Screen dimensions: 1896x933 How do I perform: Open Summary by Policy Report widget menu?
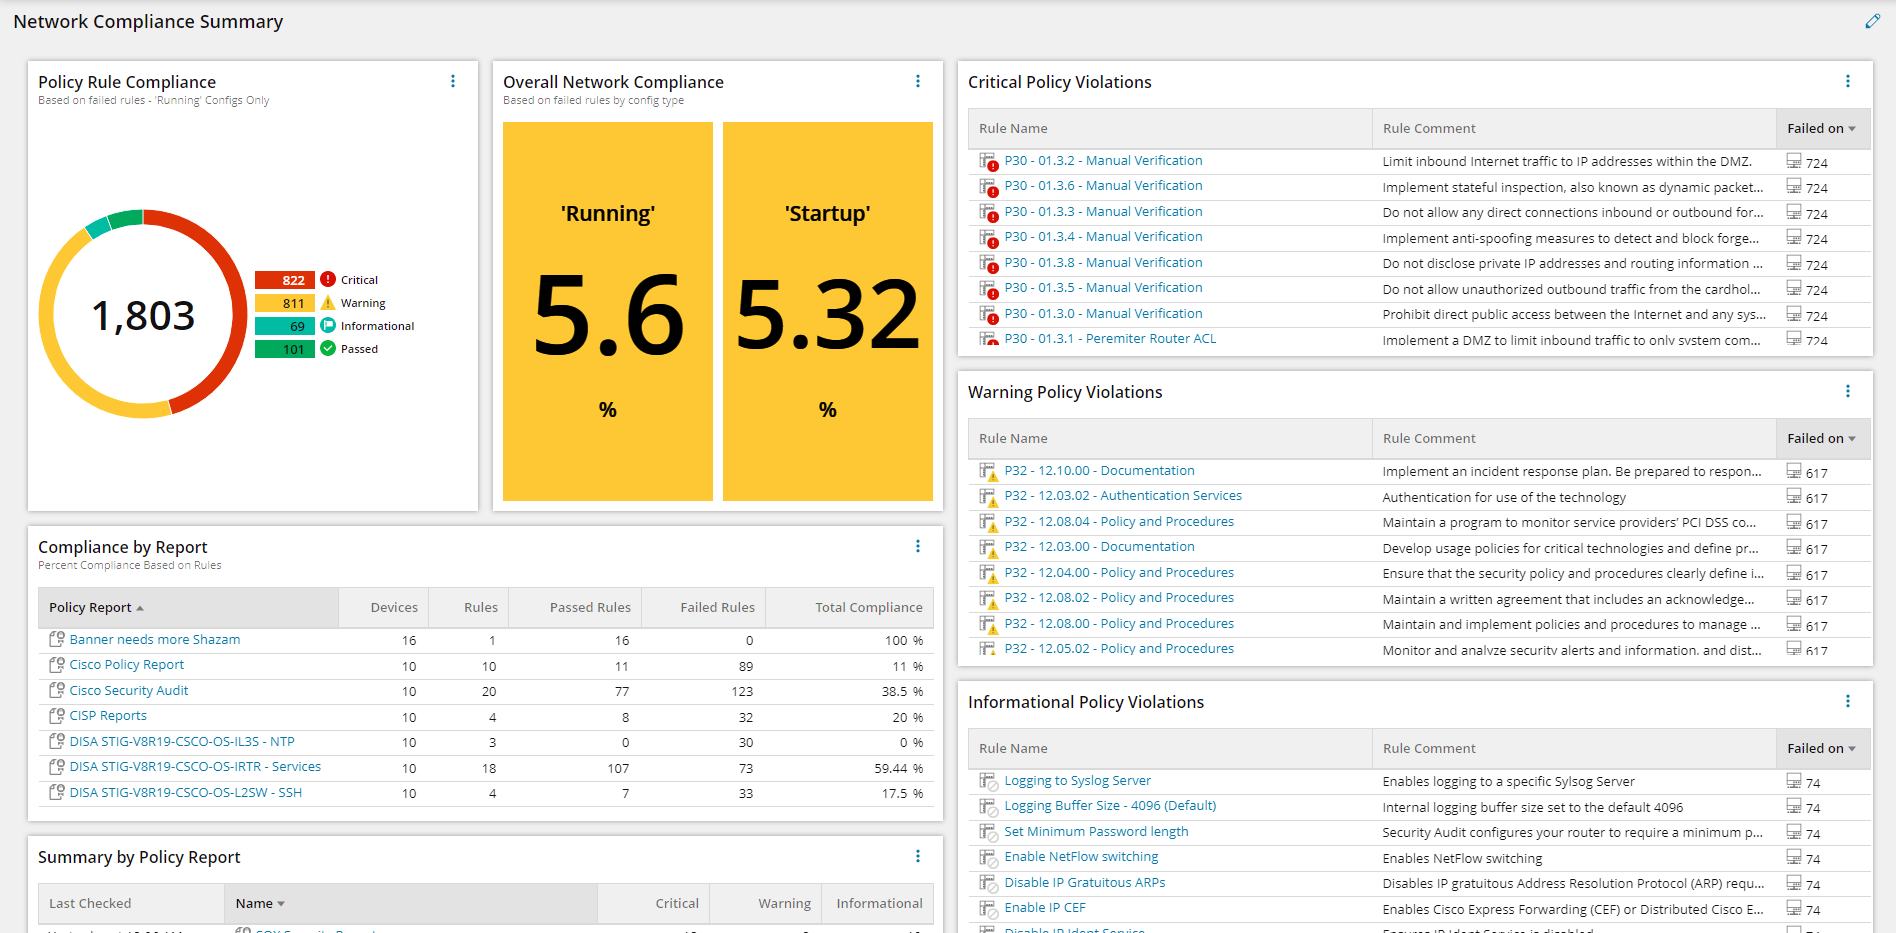[918, 857]
